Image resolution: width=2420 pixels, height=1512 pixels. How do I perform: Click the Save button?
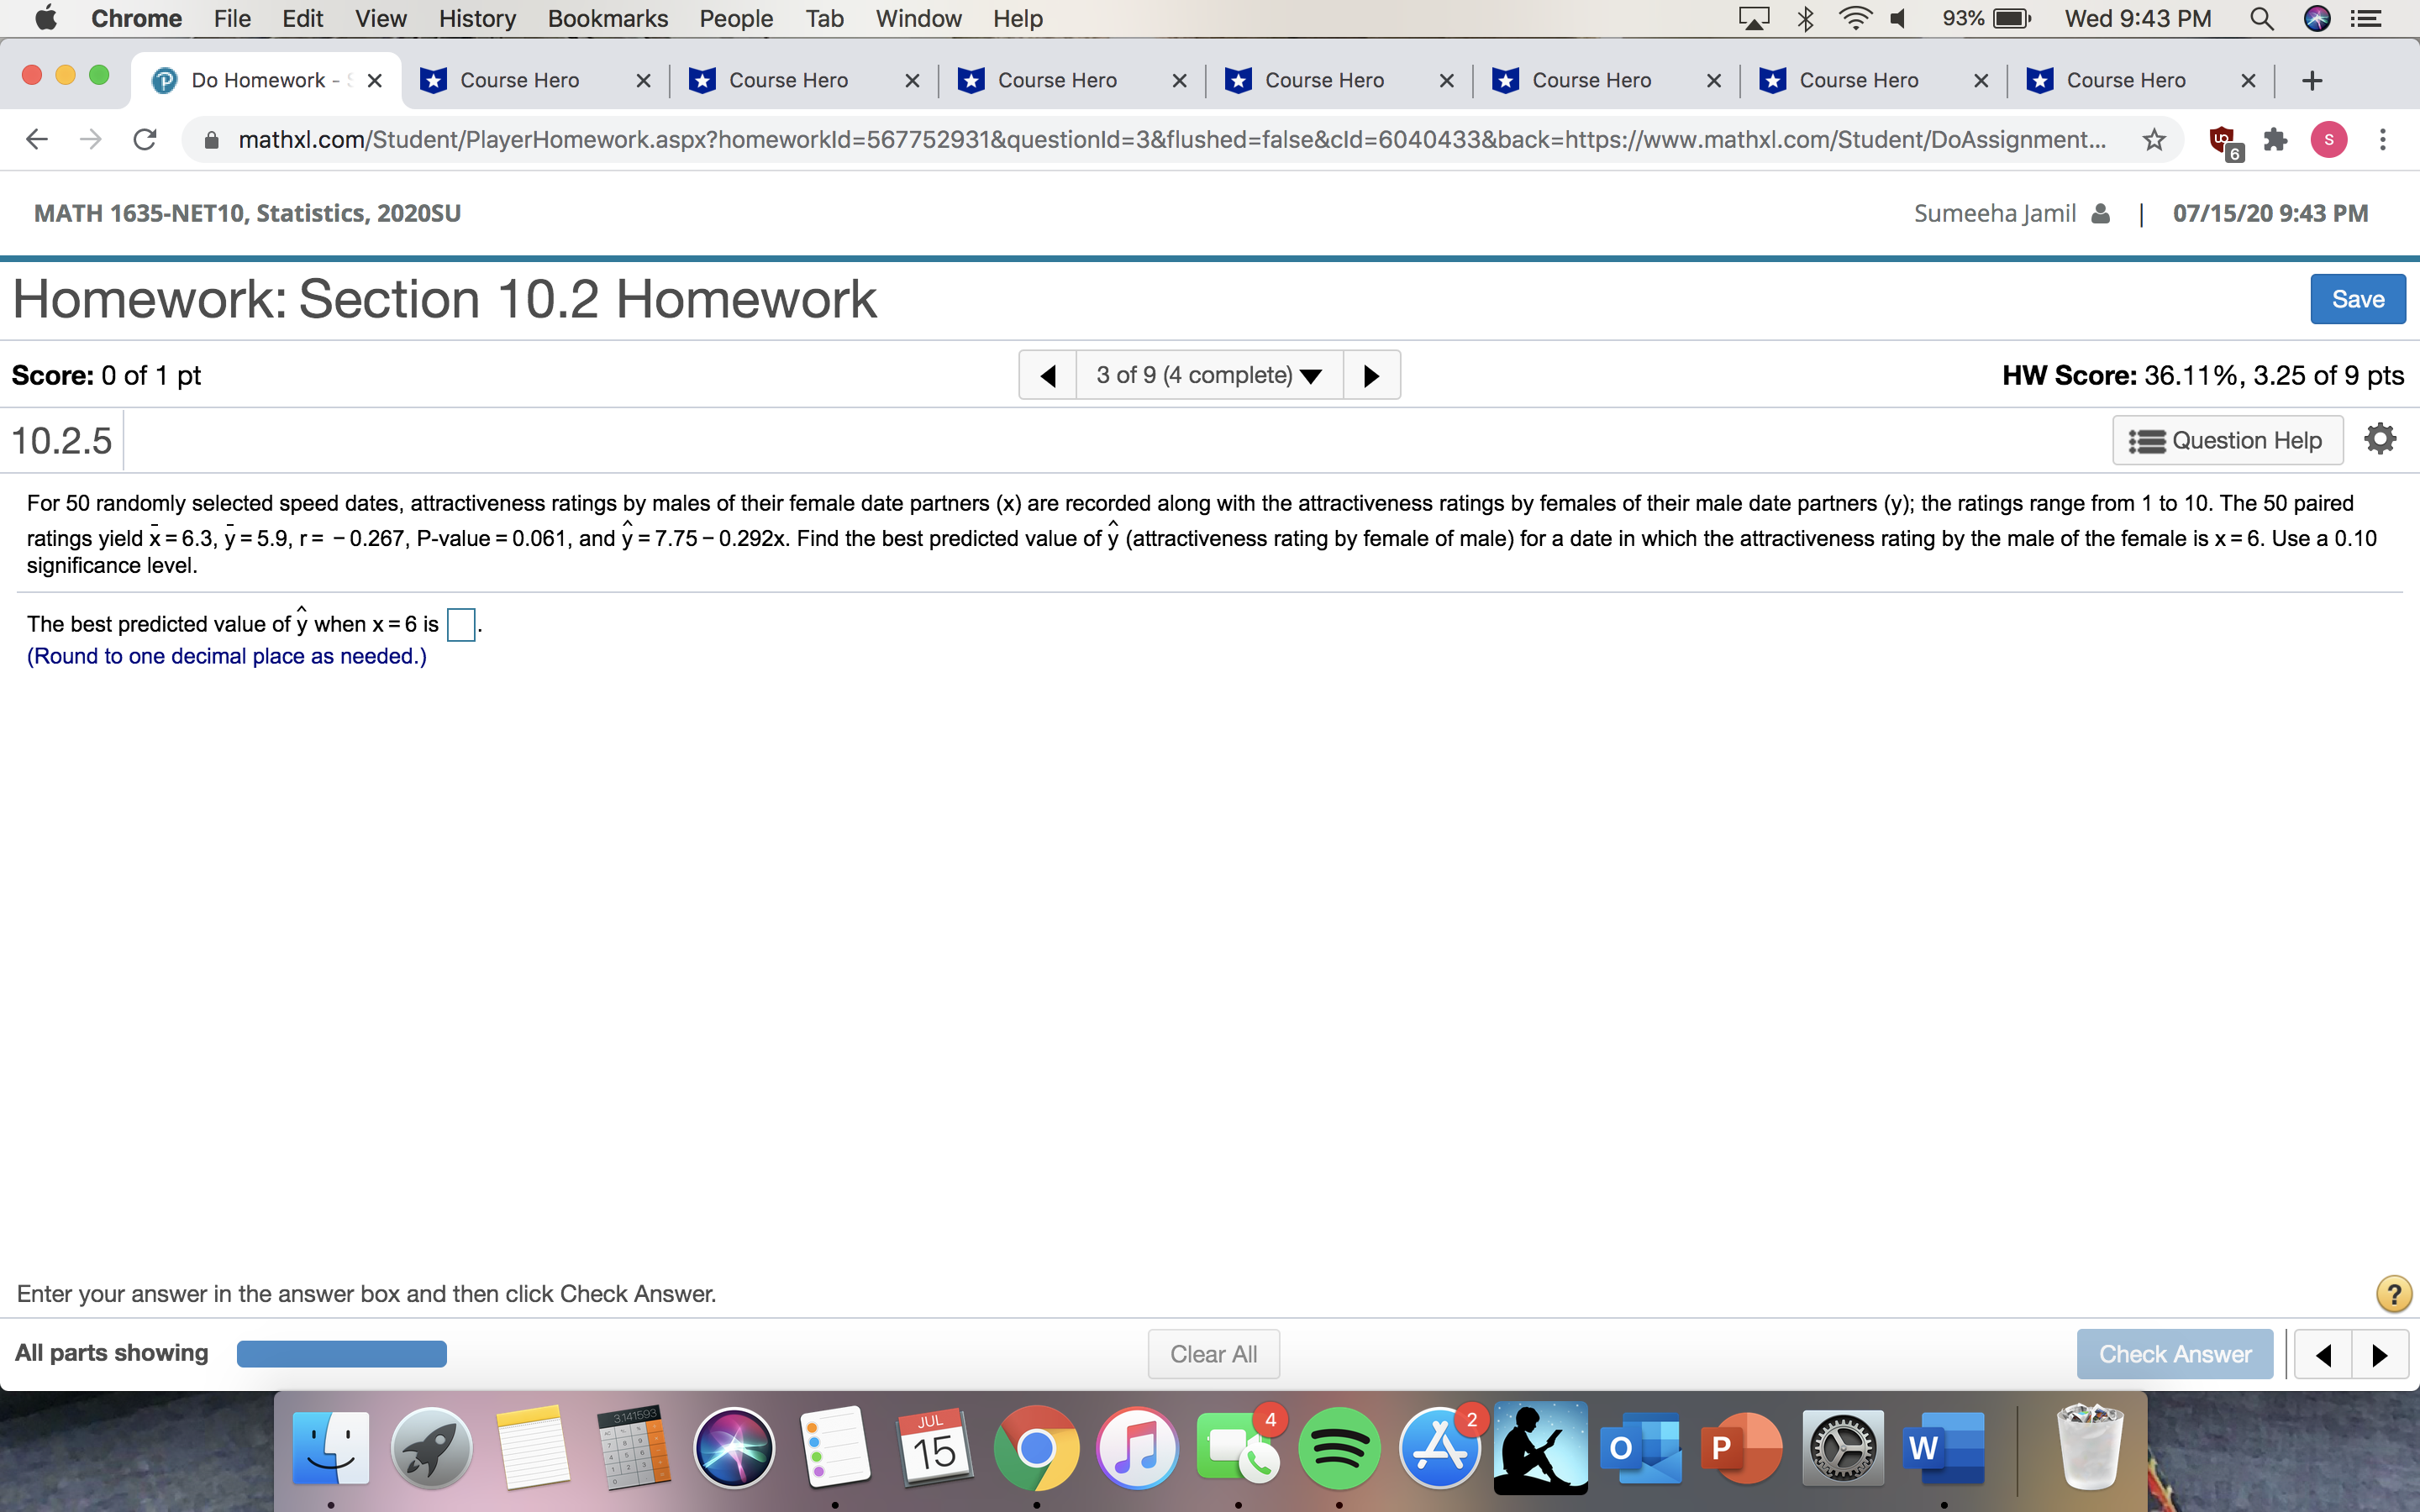click(x=2357, y=298)
